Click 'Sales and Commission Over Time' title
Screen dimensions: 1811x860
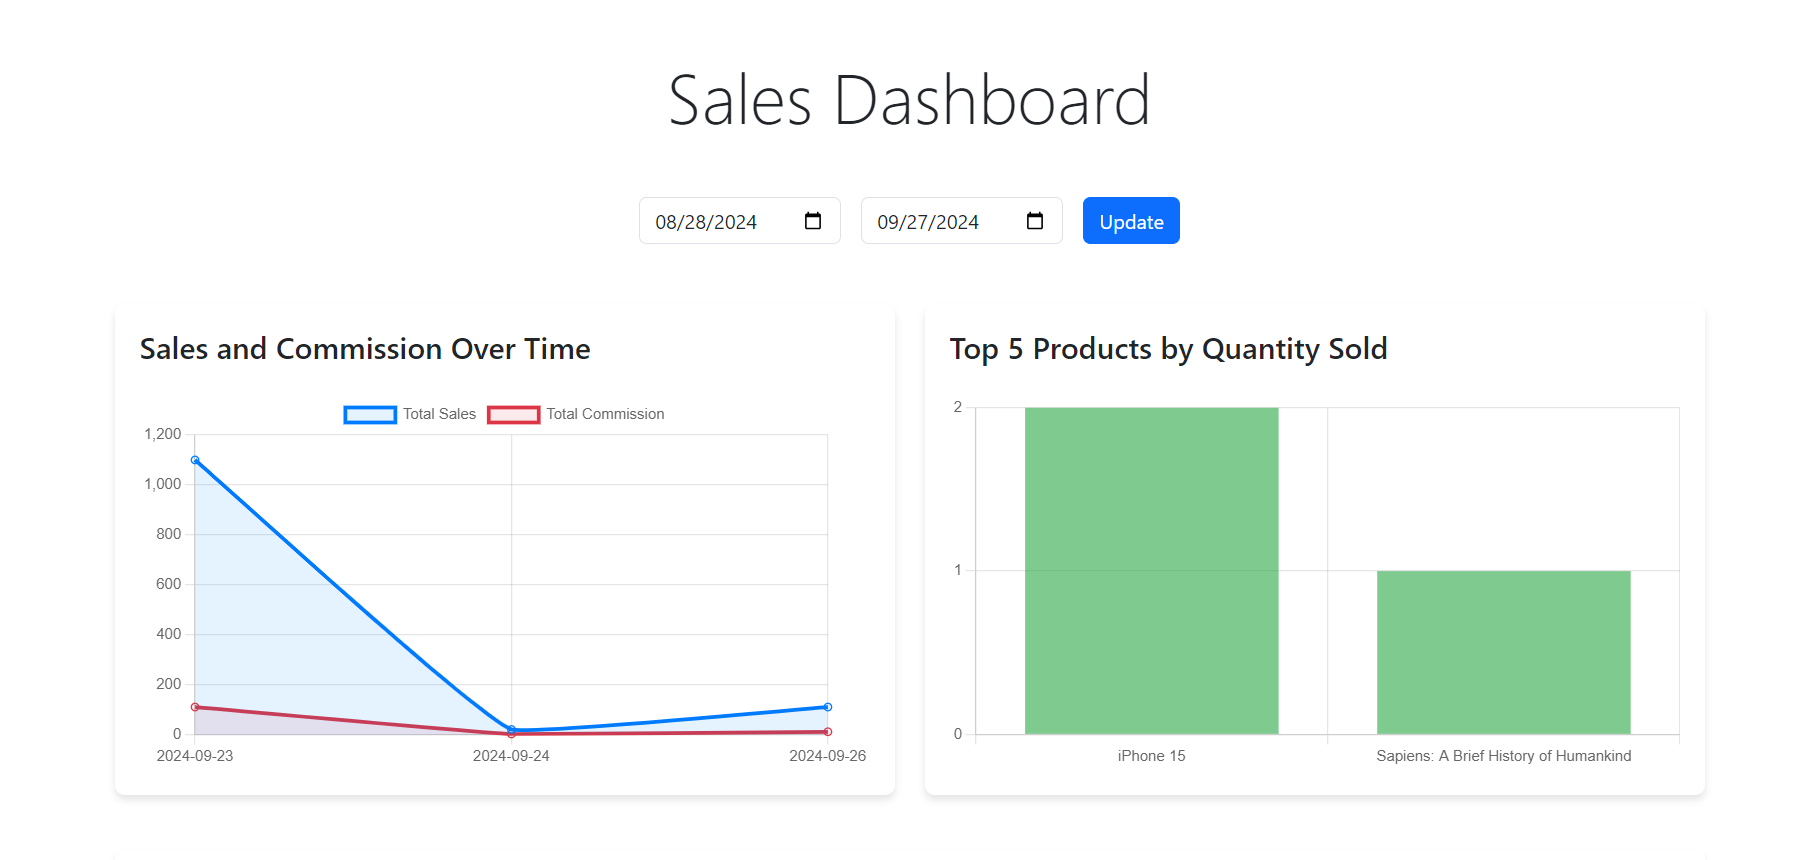tap(365, 349)
